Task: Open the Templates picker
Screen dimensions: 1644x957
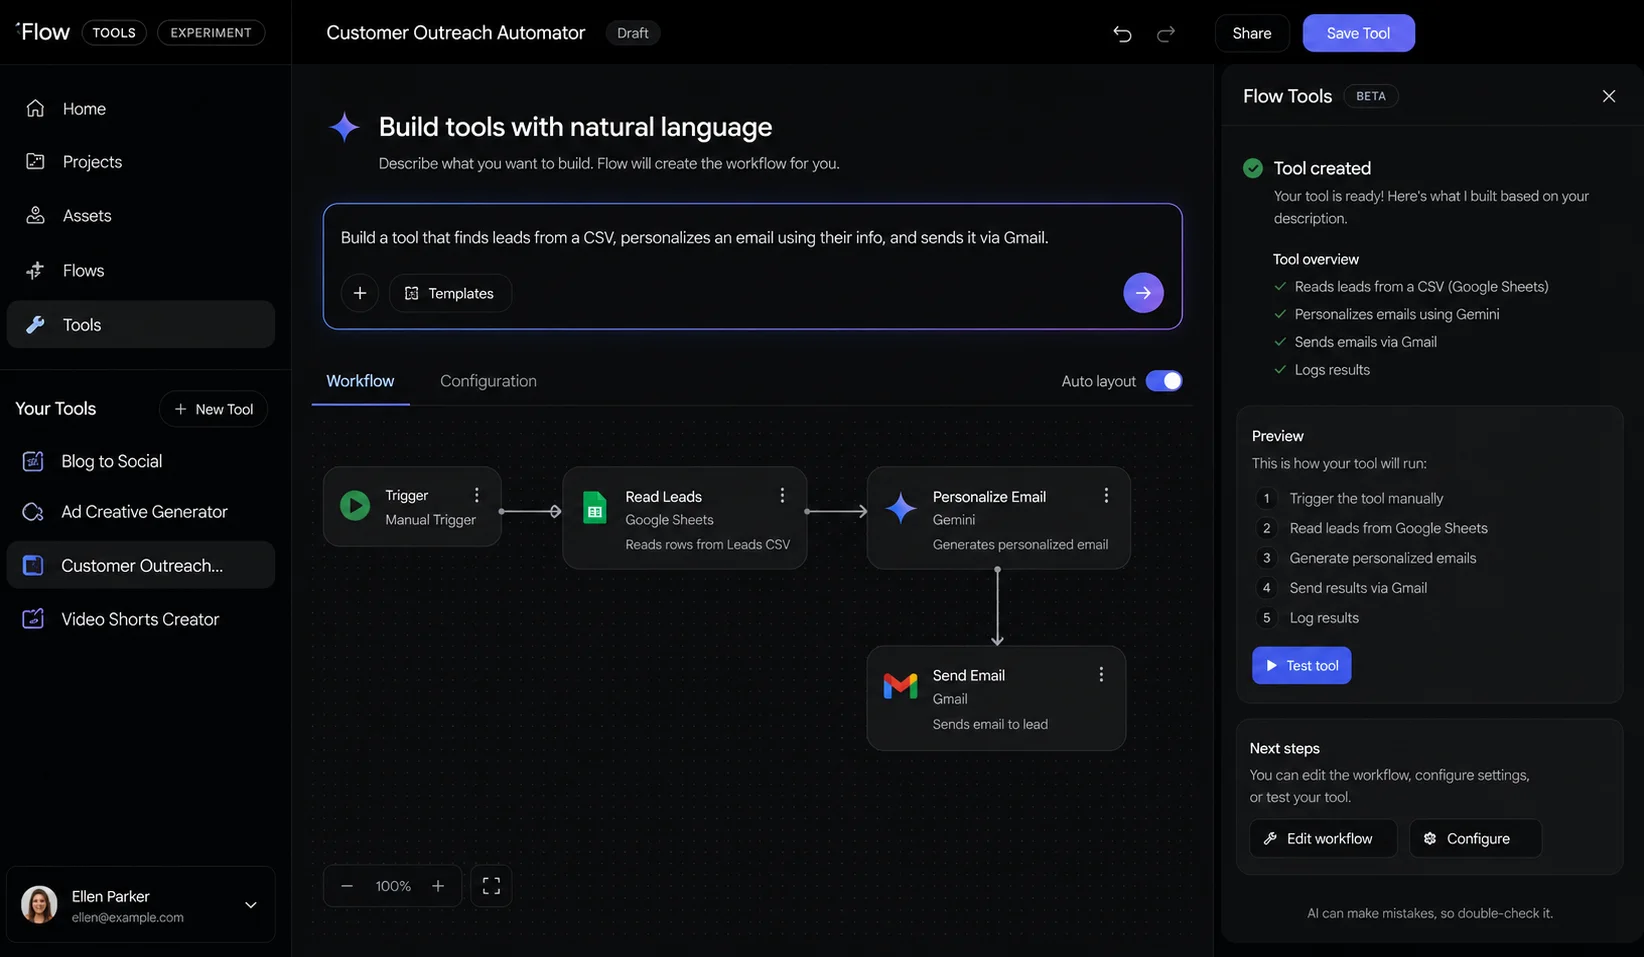Action: tap(450, 293)
